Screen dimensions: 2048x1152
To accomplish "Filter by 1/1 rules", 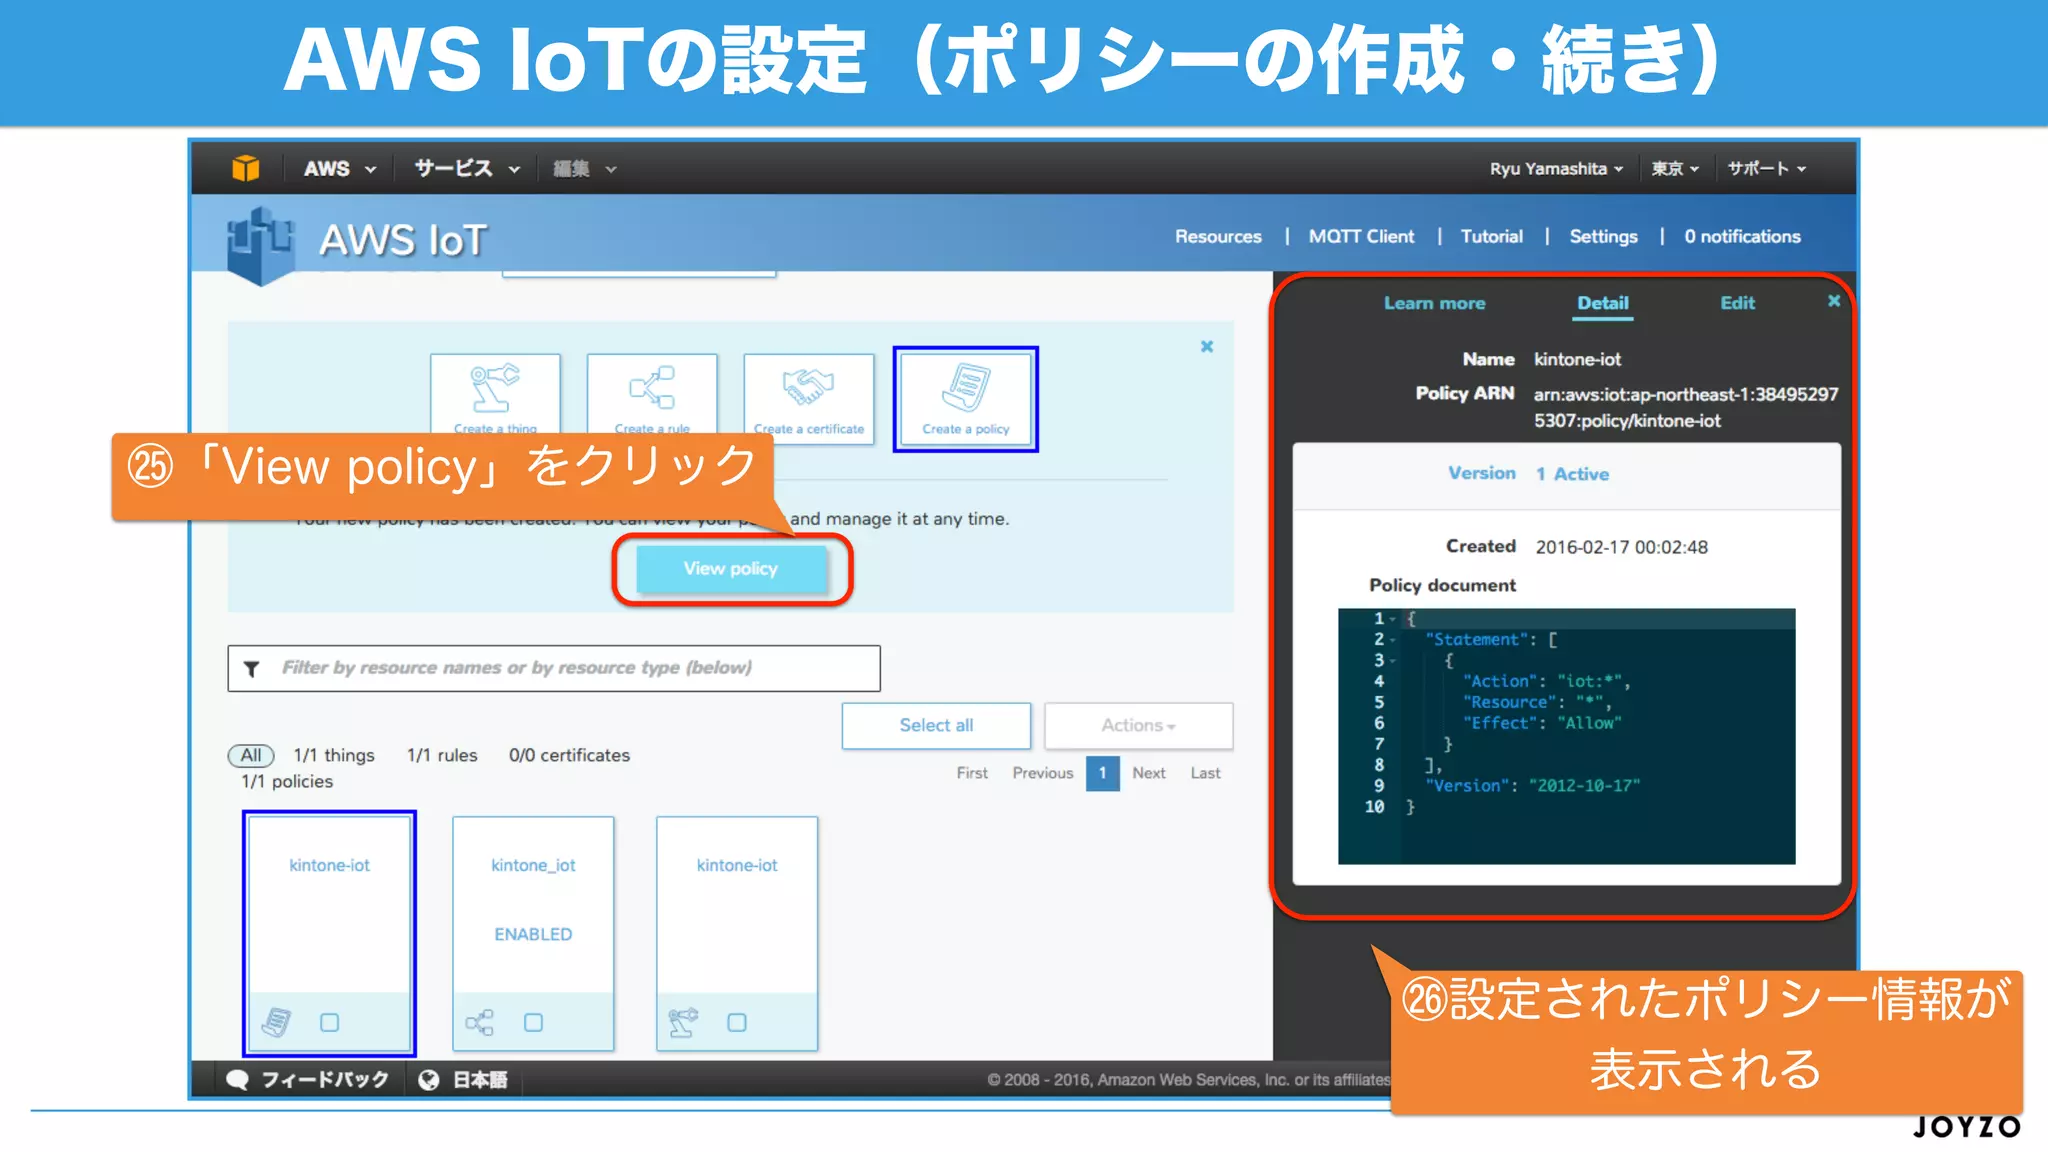I will coord(442,756).
